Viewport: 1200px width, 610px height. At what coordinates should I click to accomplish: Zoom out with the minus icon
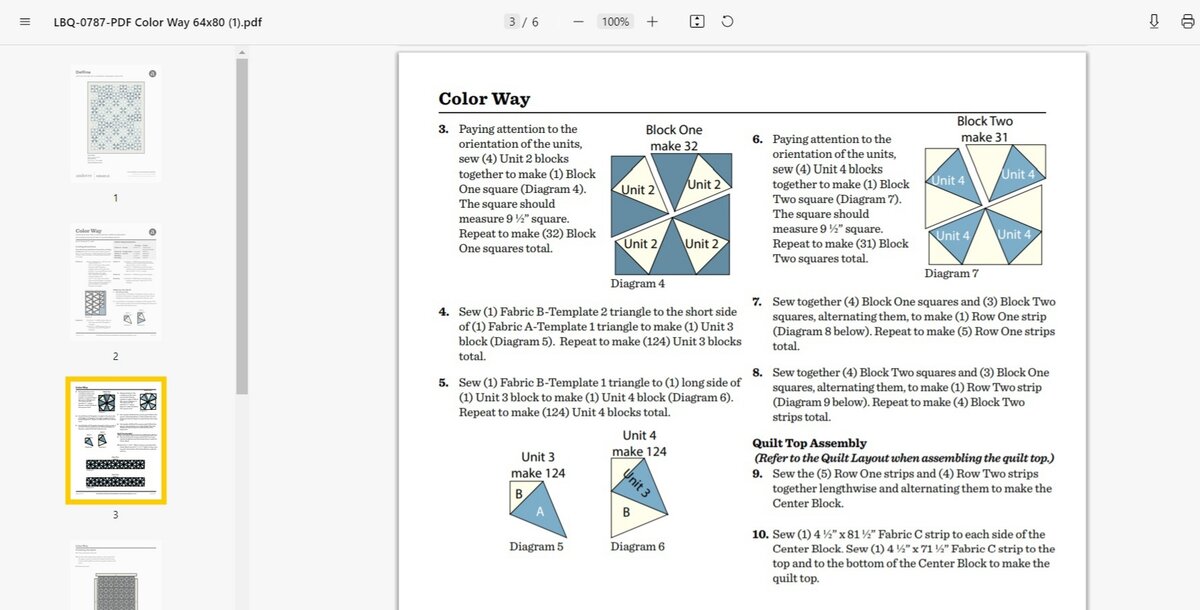click(x=578, y=22)
